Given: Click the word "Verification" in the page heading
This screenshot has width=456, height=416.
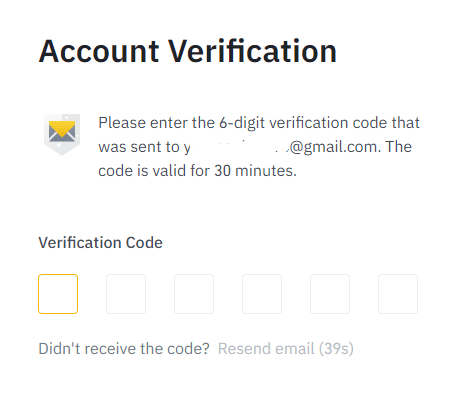Looking at the screenshot, I should 252,51.
